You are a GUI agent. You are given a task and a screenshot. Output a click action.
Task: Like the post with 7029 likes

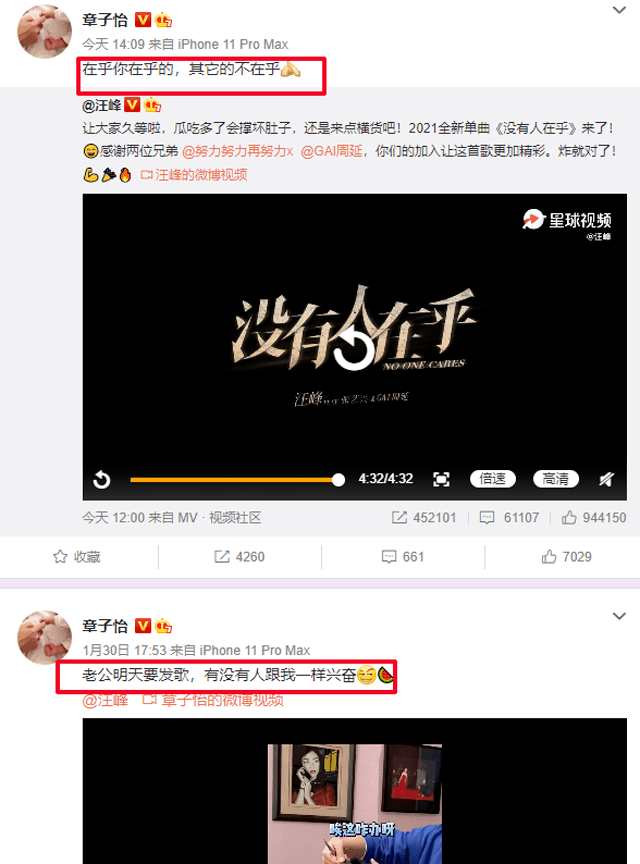click(x=566, y=557)
